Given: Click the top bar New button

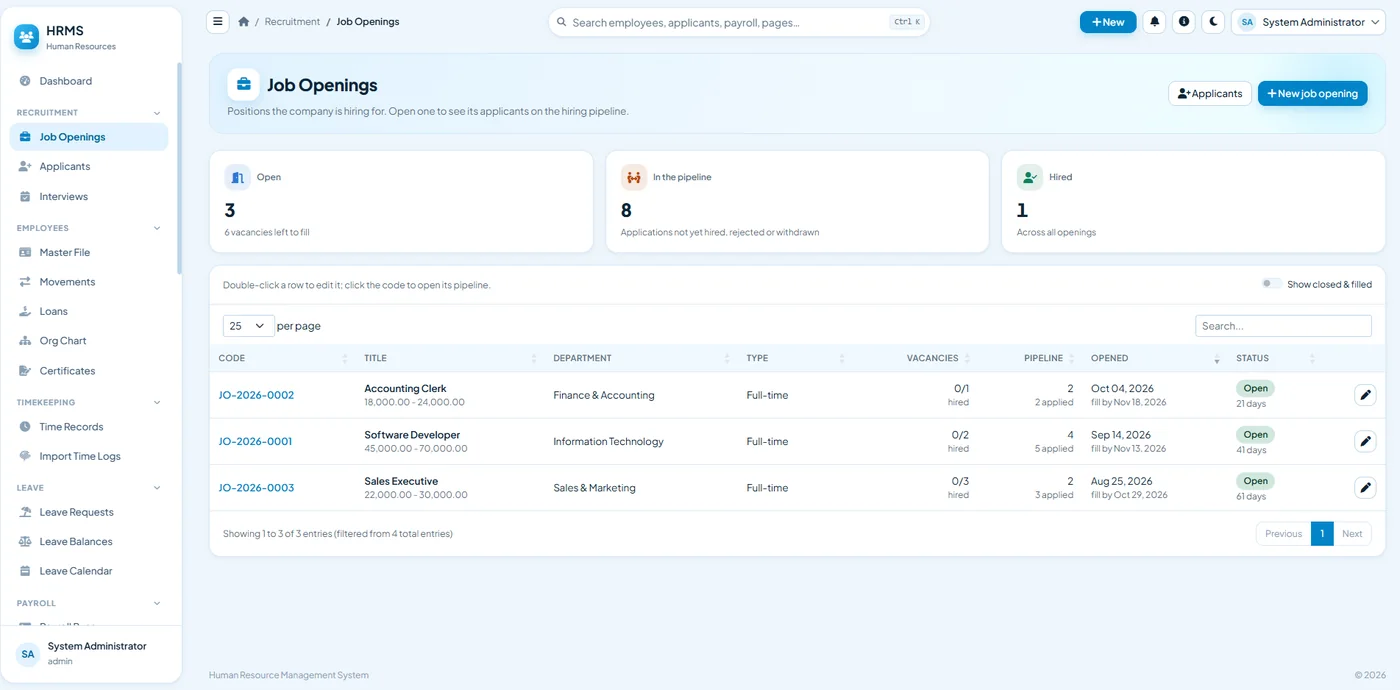Looking at the screenshot, I should tap(1108, 22).
